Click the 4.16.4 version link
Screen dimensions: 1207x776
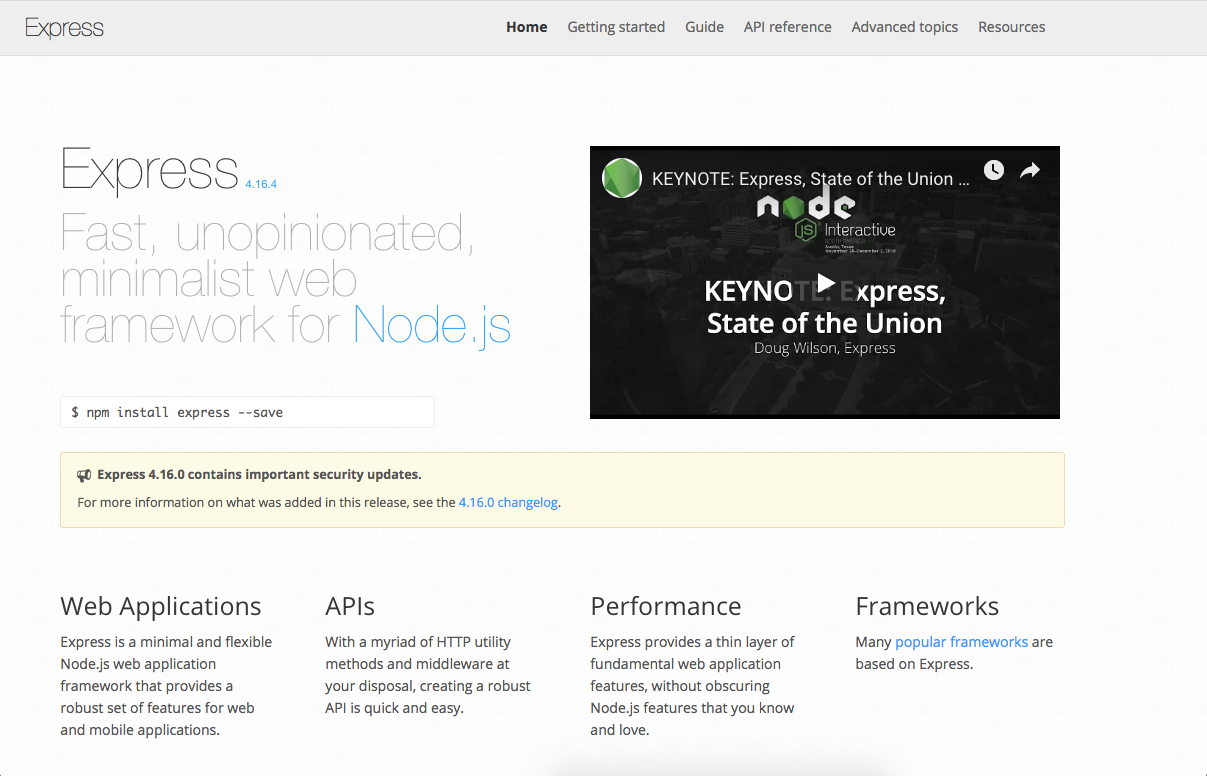[260, 184]
